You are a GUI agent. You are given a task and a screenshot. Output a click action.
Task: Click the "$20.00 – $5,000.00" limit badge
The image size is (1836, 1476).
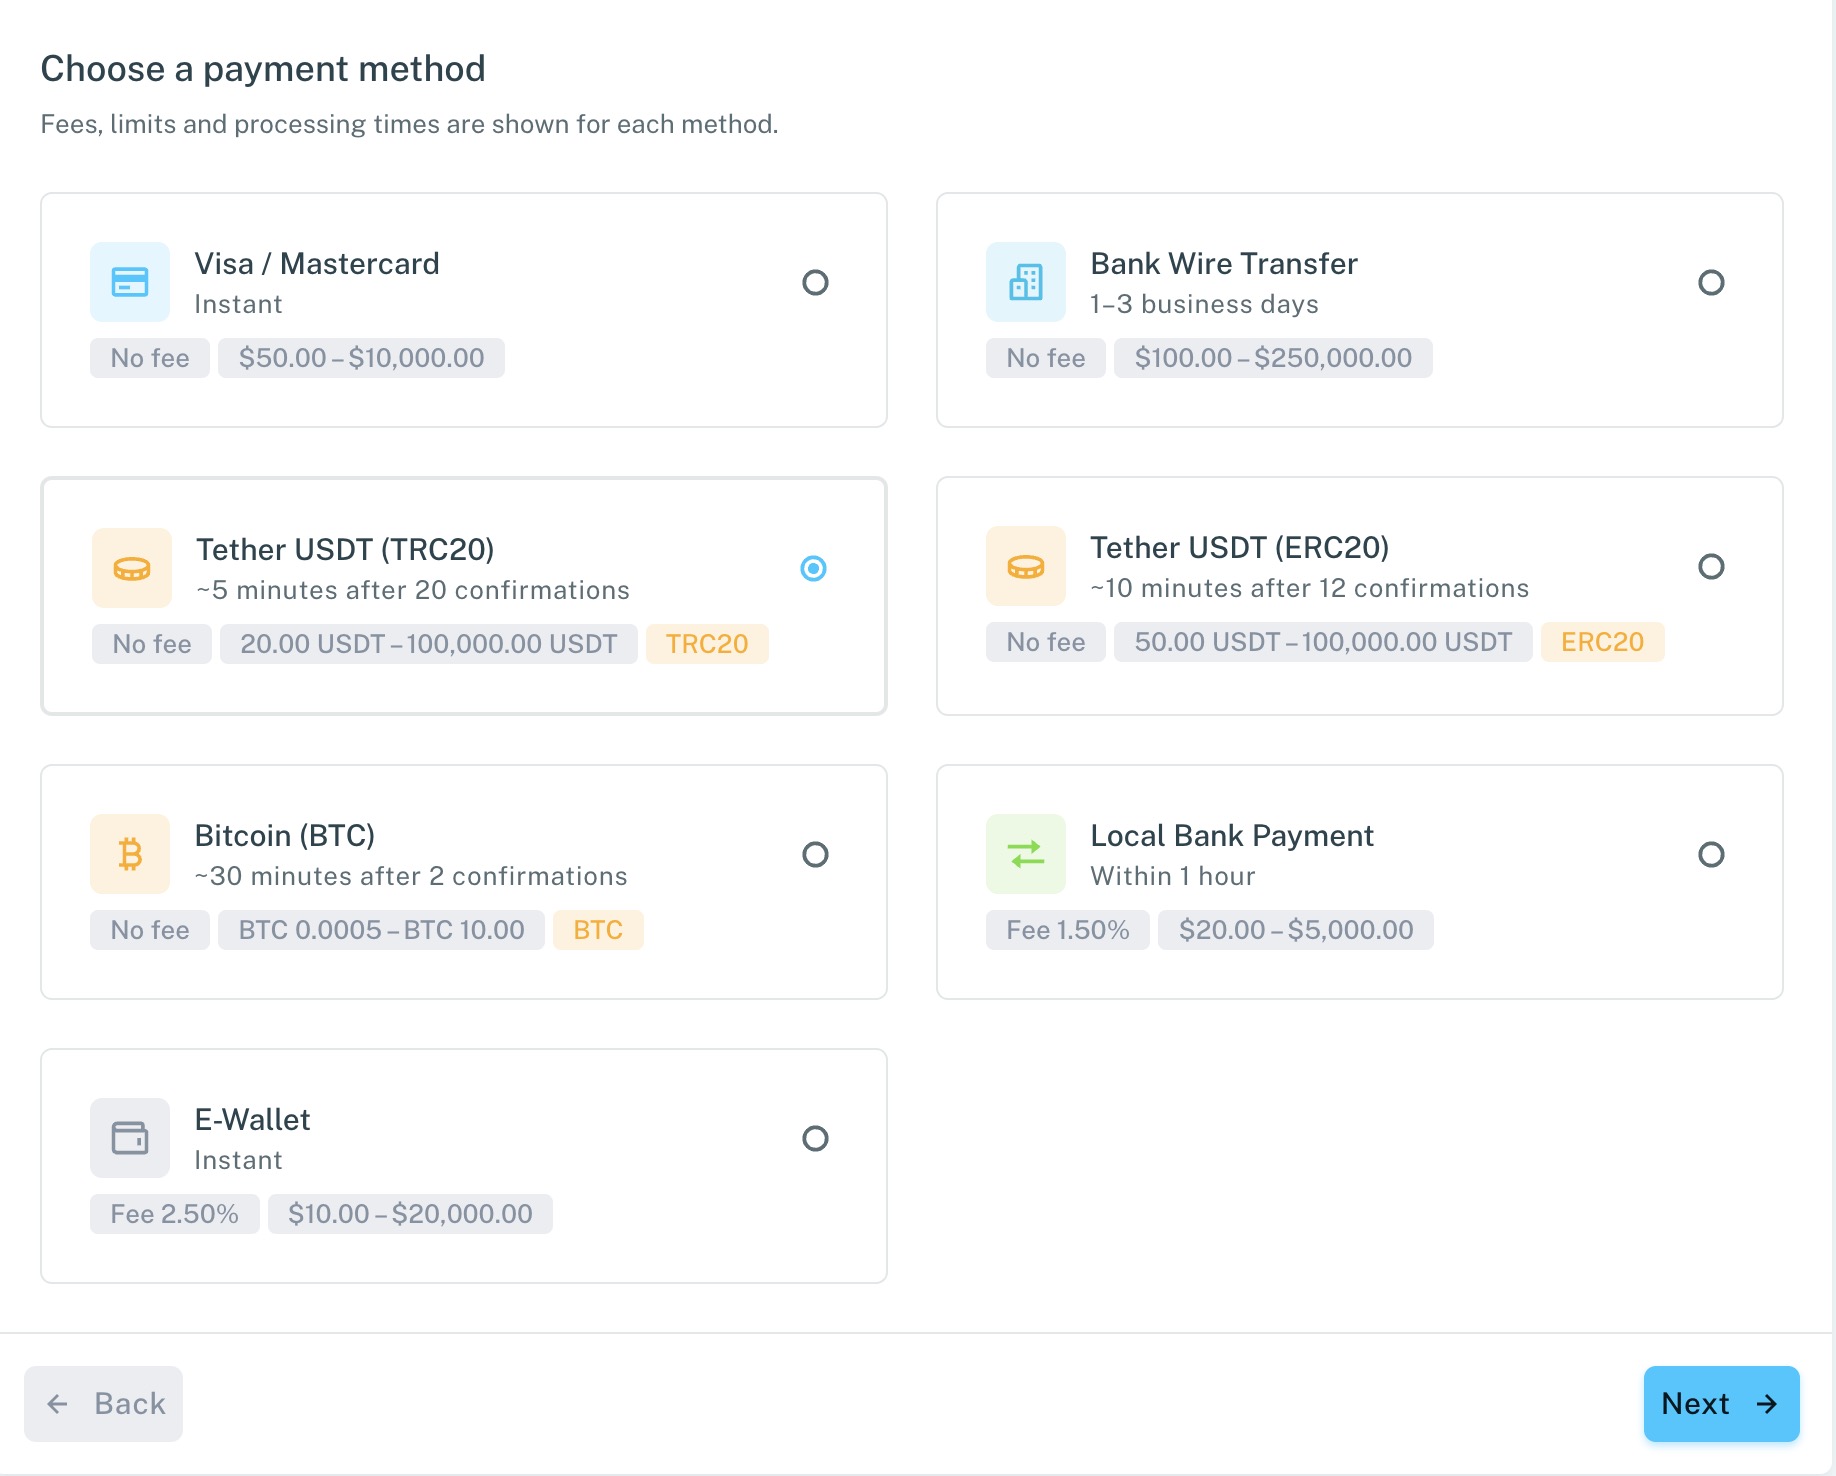[1296, 930]
